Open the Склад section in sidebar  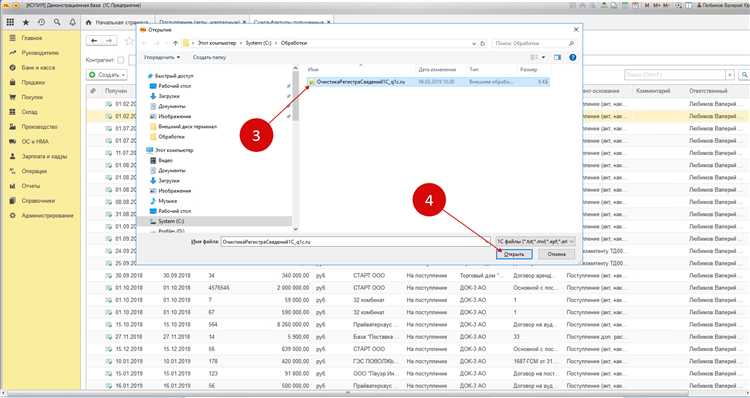29,112
